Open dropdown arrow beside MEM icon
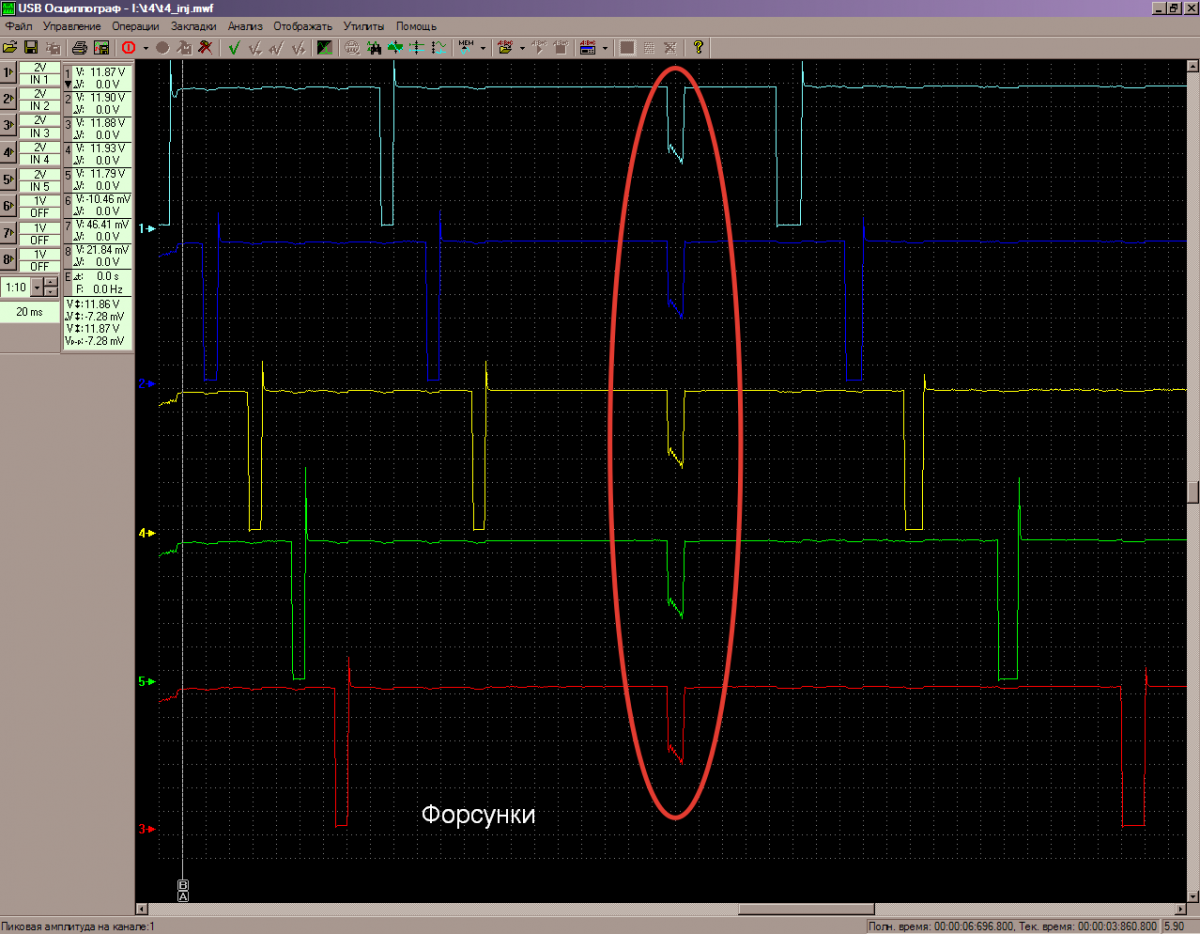This screenshot has height=934, width=1200. [483, 47]
